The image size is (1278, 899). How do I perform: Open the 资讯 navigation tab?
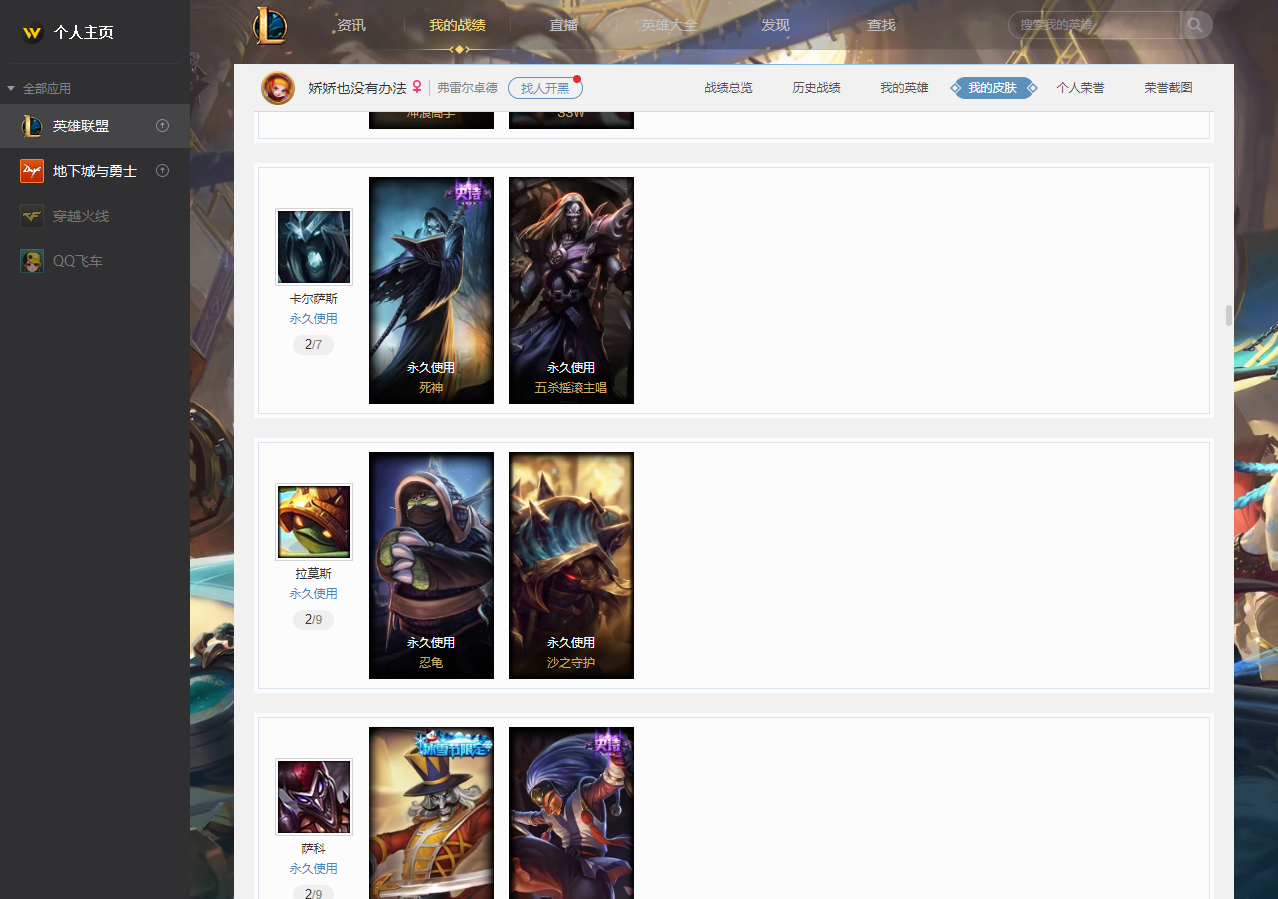click(352, 25)
